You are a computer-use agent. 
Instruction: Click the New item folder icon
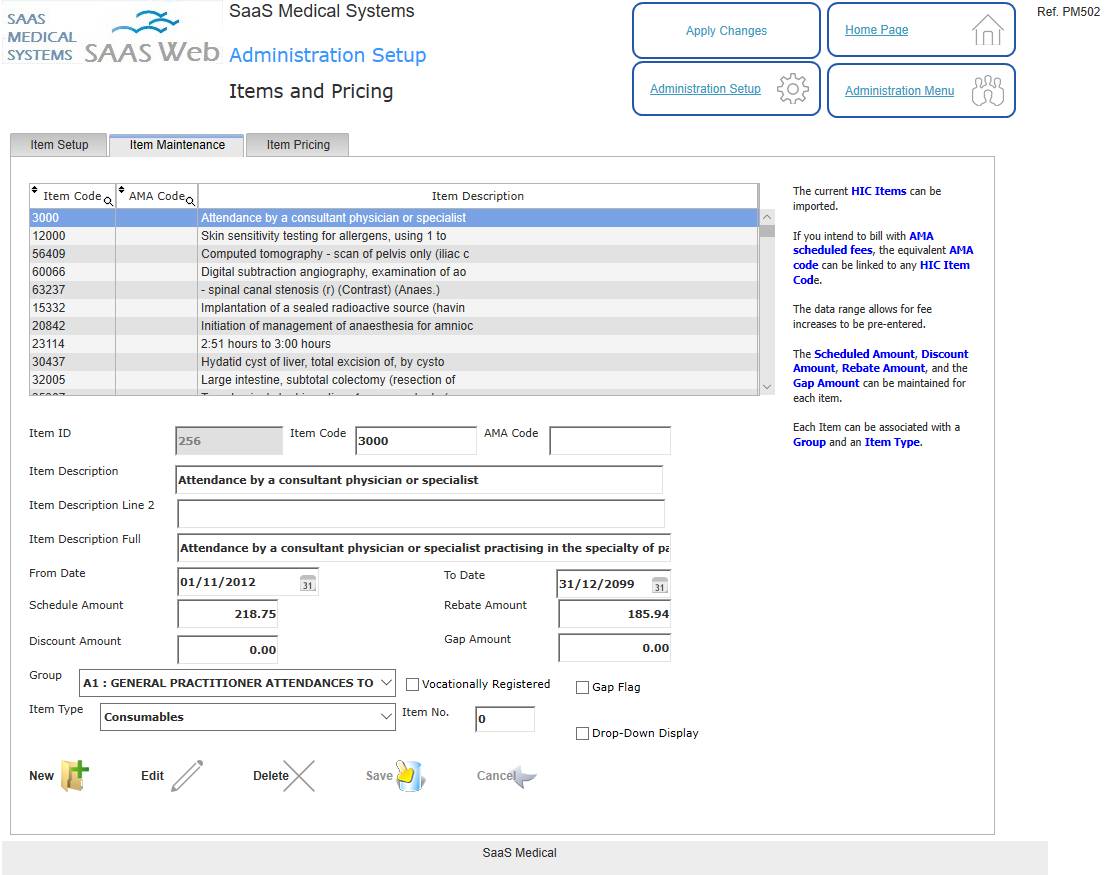[x=75, y=776]
